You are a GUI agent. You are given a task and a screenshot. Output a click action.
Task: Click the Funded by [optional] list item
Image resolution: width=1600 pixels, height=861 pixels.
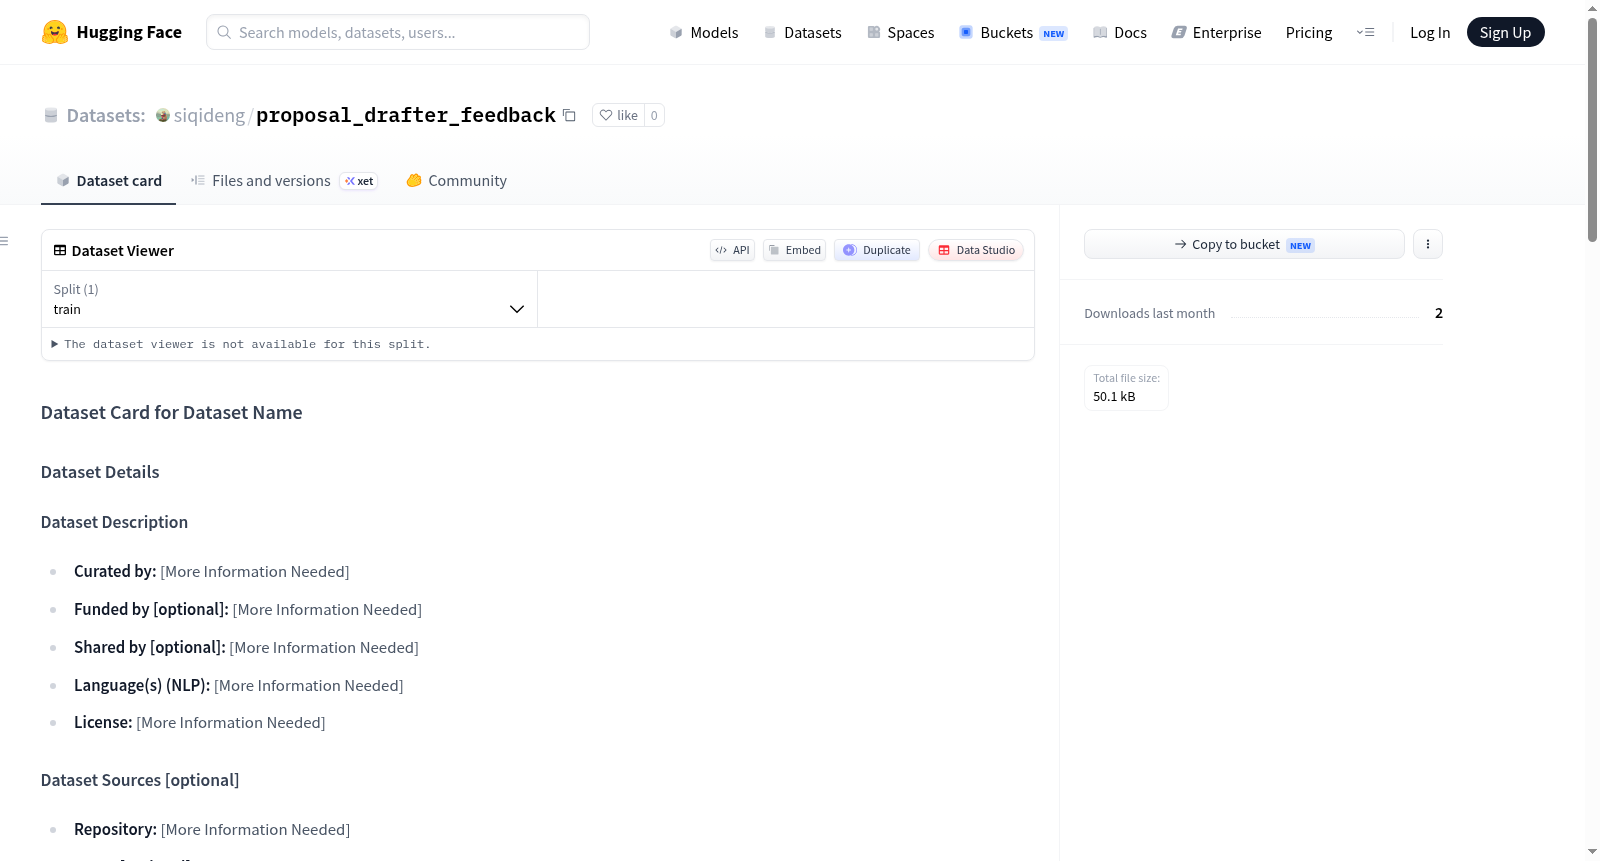[248, 610]
